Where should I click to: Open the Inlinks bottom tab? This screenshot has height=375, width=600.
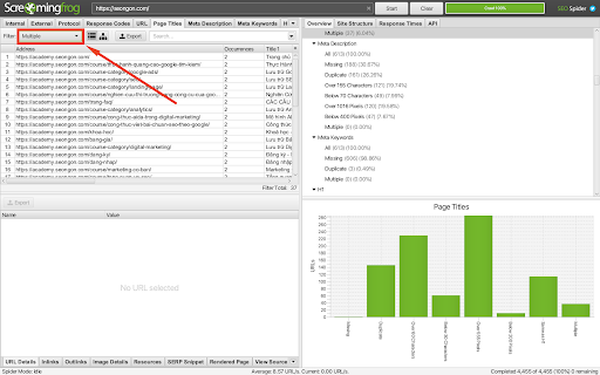(x=50, y=362)
